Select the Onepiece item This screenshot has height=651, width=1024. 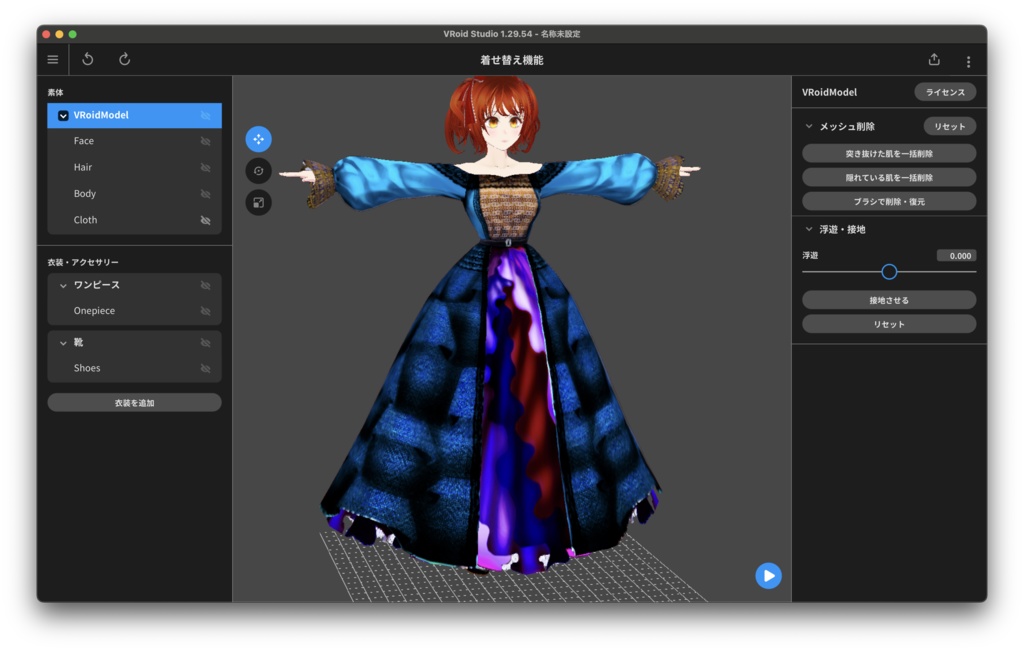[x=135, y=311]
